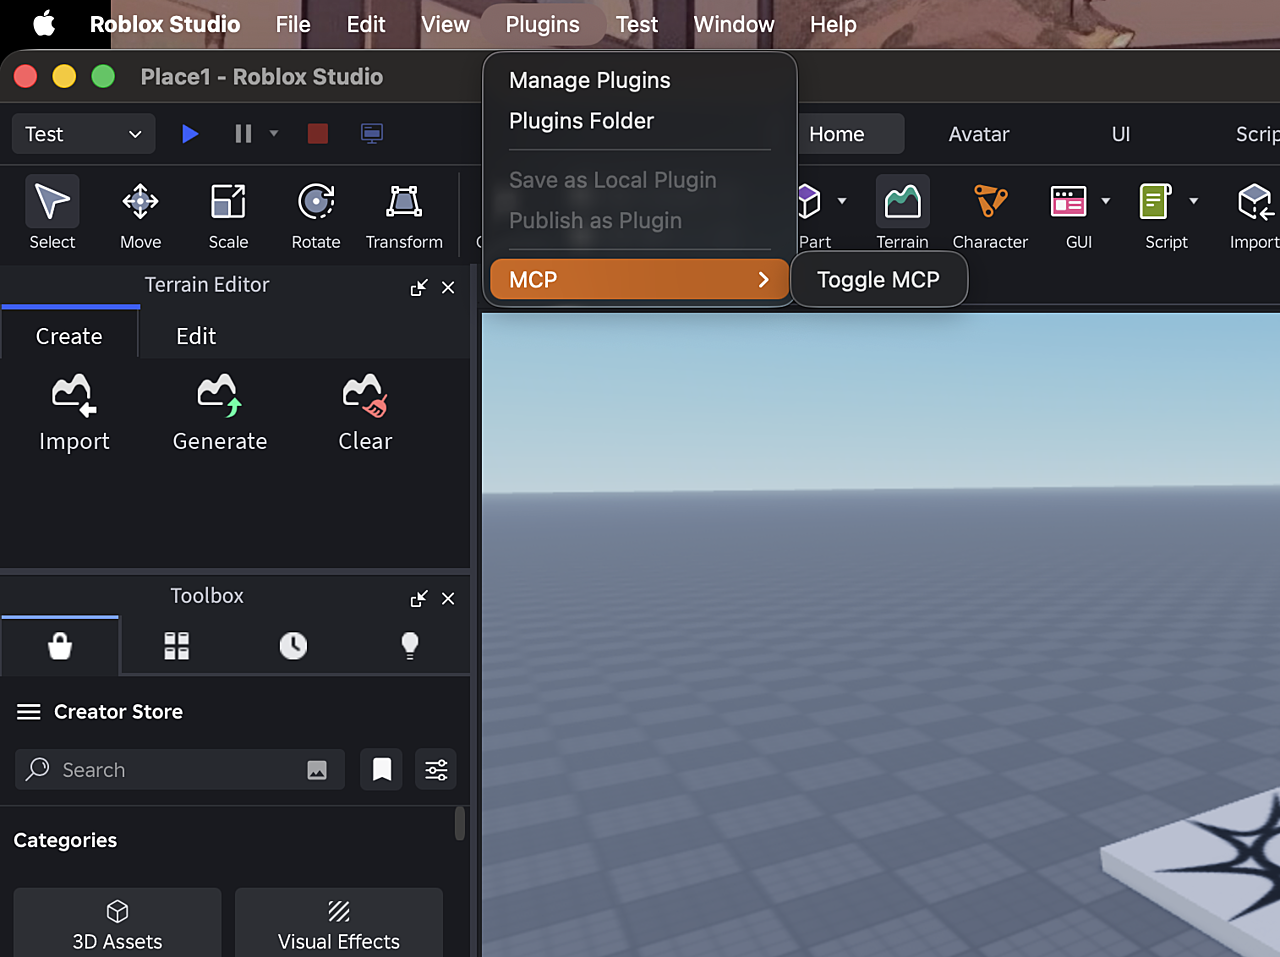Open the Roblox Studio app menu
Screen dimensions: 1280x957
(x=165, y=24)
